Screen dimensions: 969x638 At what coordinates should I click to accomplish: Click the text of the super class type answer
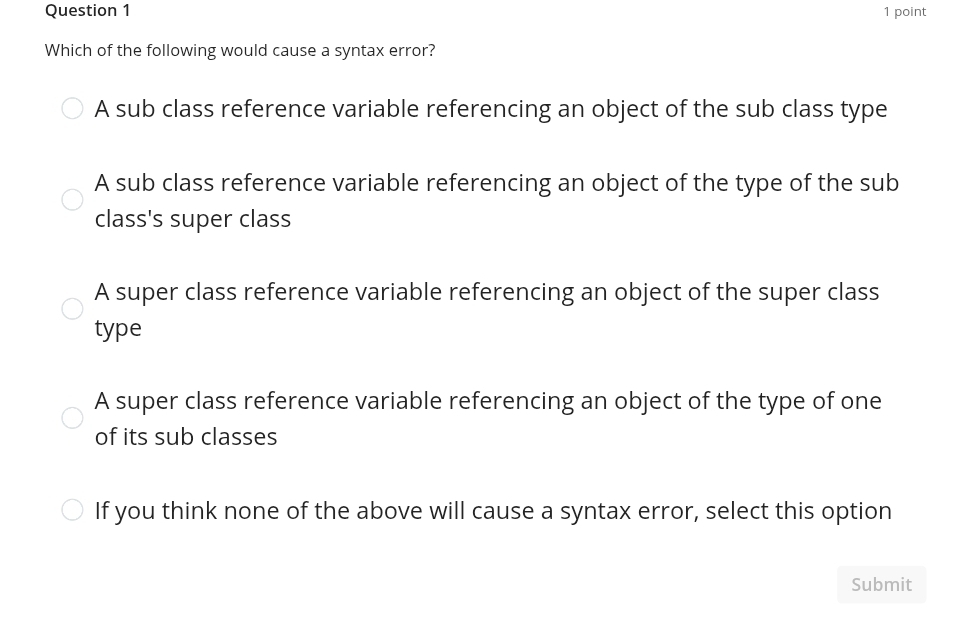pos(486,308)
